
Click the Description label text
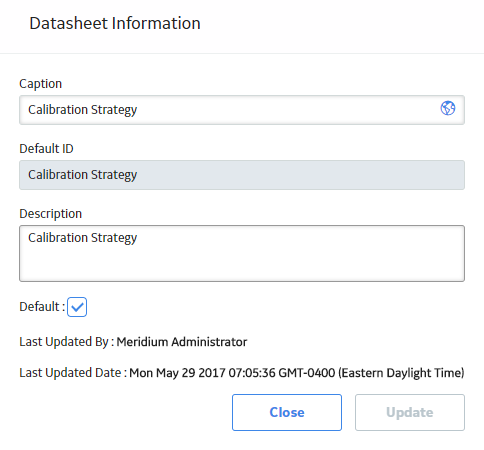51,214
